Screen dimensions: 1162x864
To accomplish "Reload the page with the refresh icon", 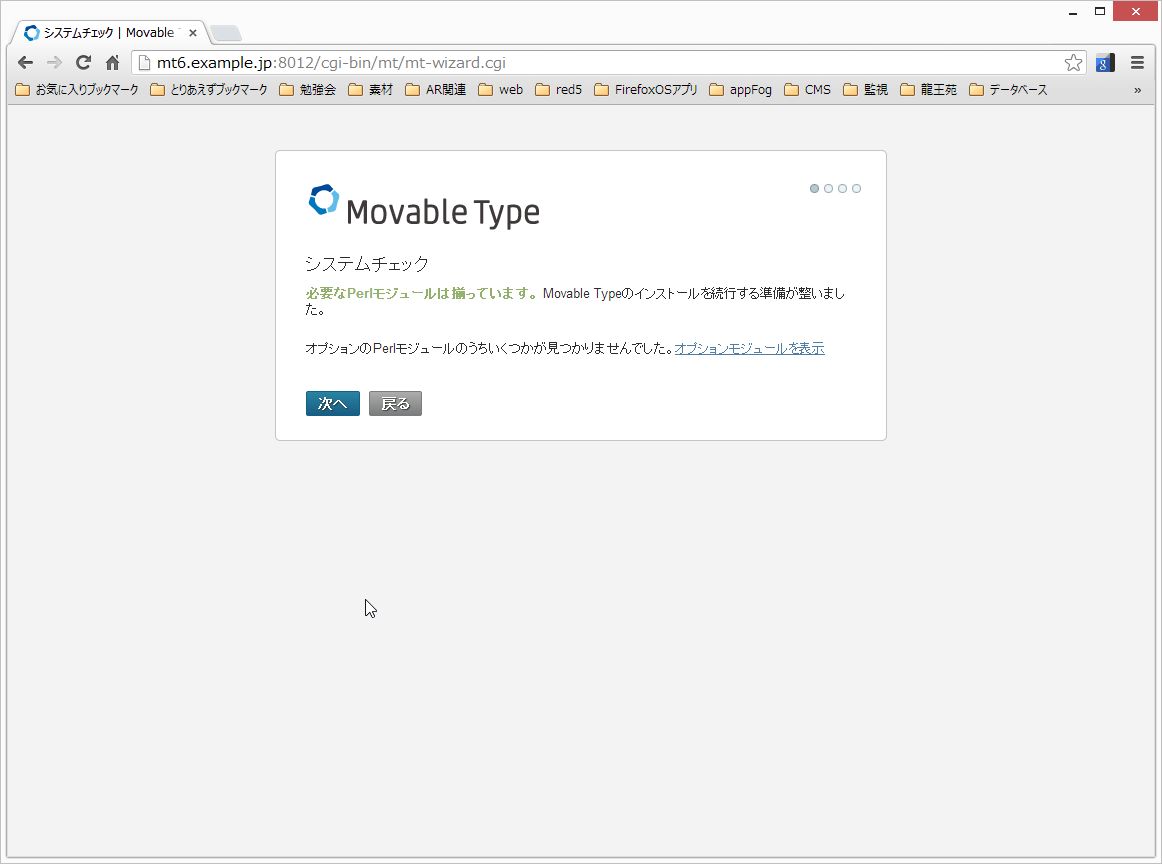I will point(84,63).
